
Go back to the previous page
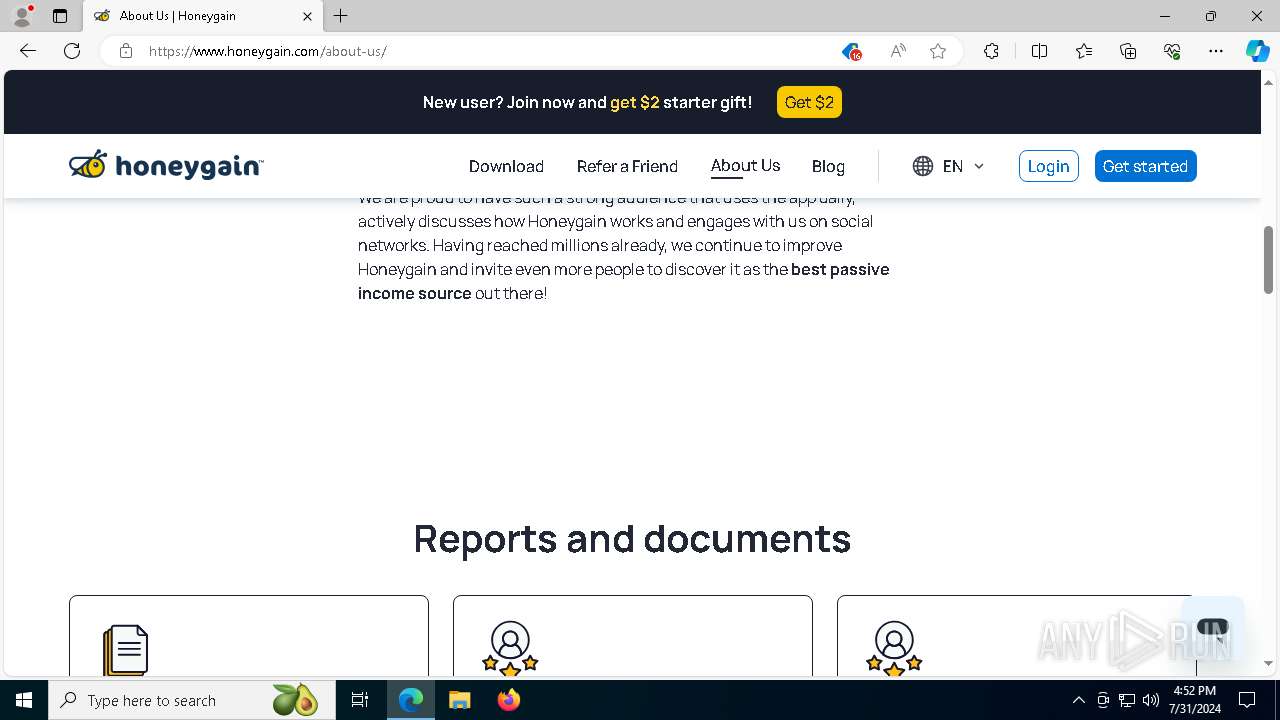click(x=28, y=51)
